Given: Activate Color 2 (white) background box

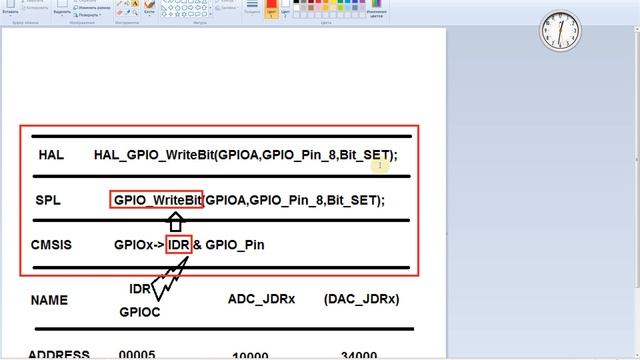Looking at the screenshot, I should click(x=286, y=9).
